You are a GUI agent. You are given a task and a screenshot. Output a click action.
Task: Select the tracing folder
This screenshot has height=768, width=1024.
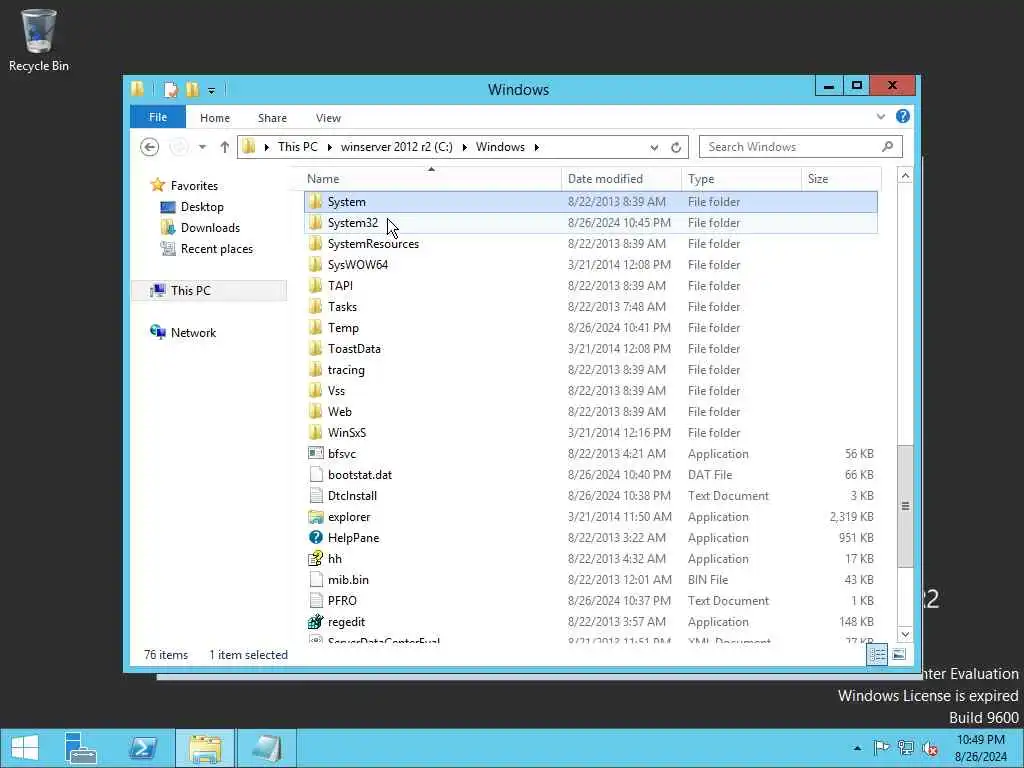pos(346,370)
